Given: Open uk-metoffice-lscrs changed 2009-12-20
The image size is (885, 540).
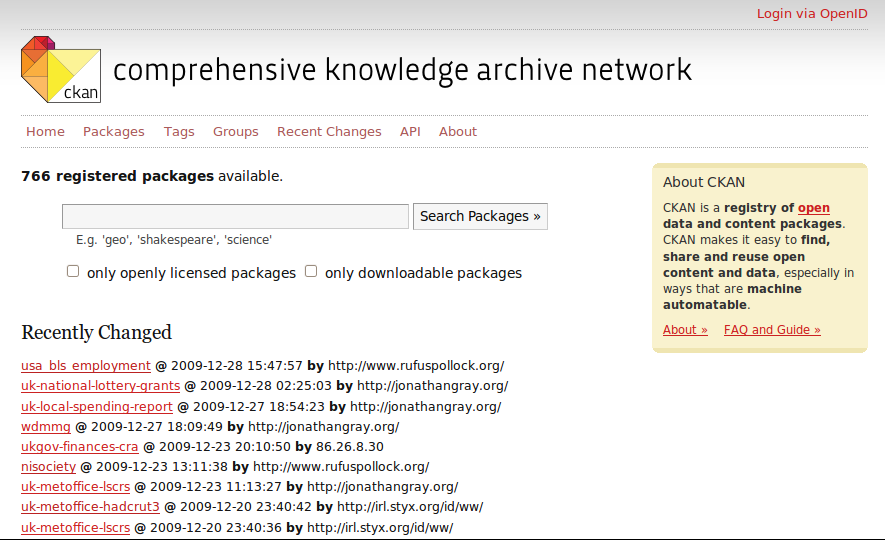Looking at the screenshot, I should click(x=76, y=528).
